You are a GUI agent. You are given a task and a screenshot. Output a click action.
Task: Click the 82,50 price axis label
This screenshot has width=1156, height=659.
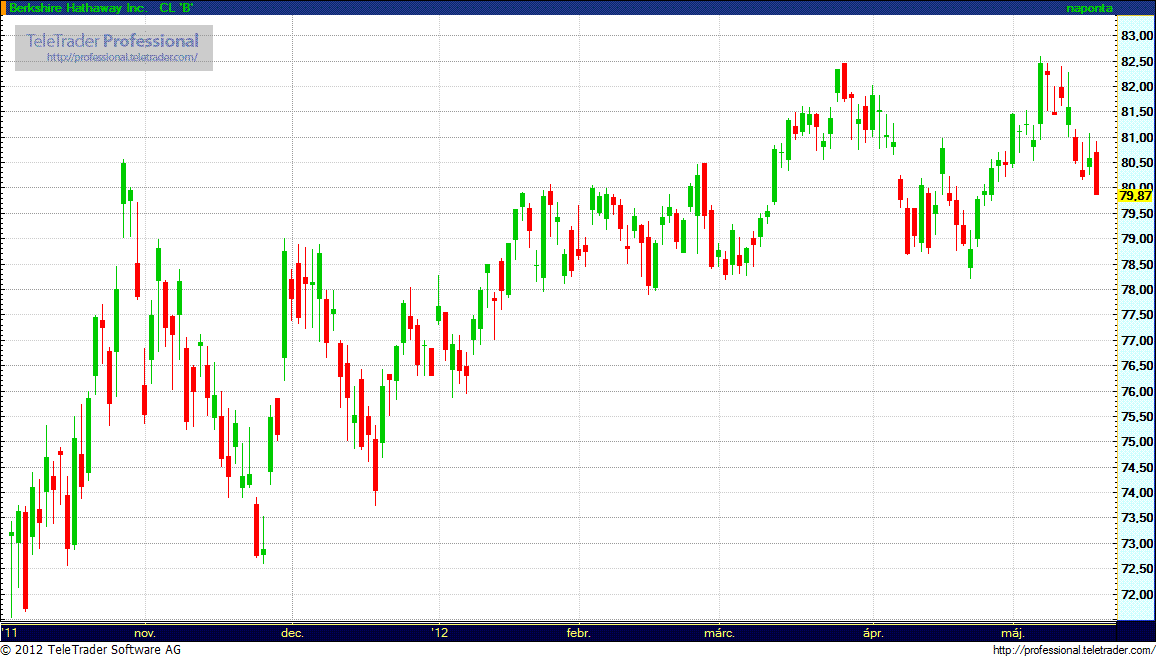coord(1136,61)
